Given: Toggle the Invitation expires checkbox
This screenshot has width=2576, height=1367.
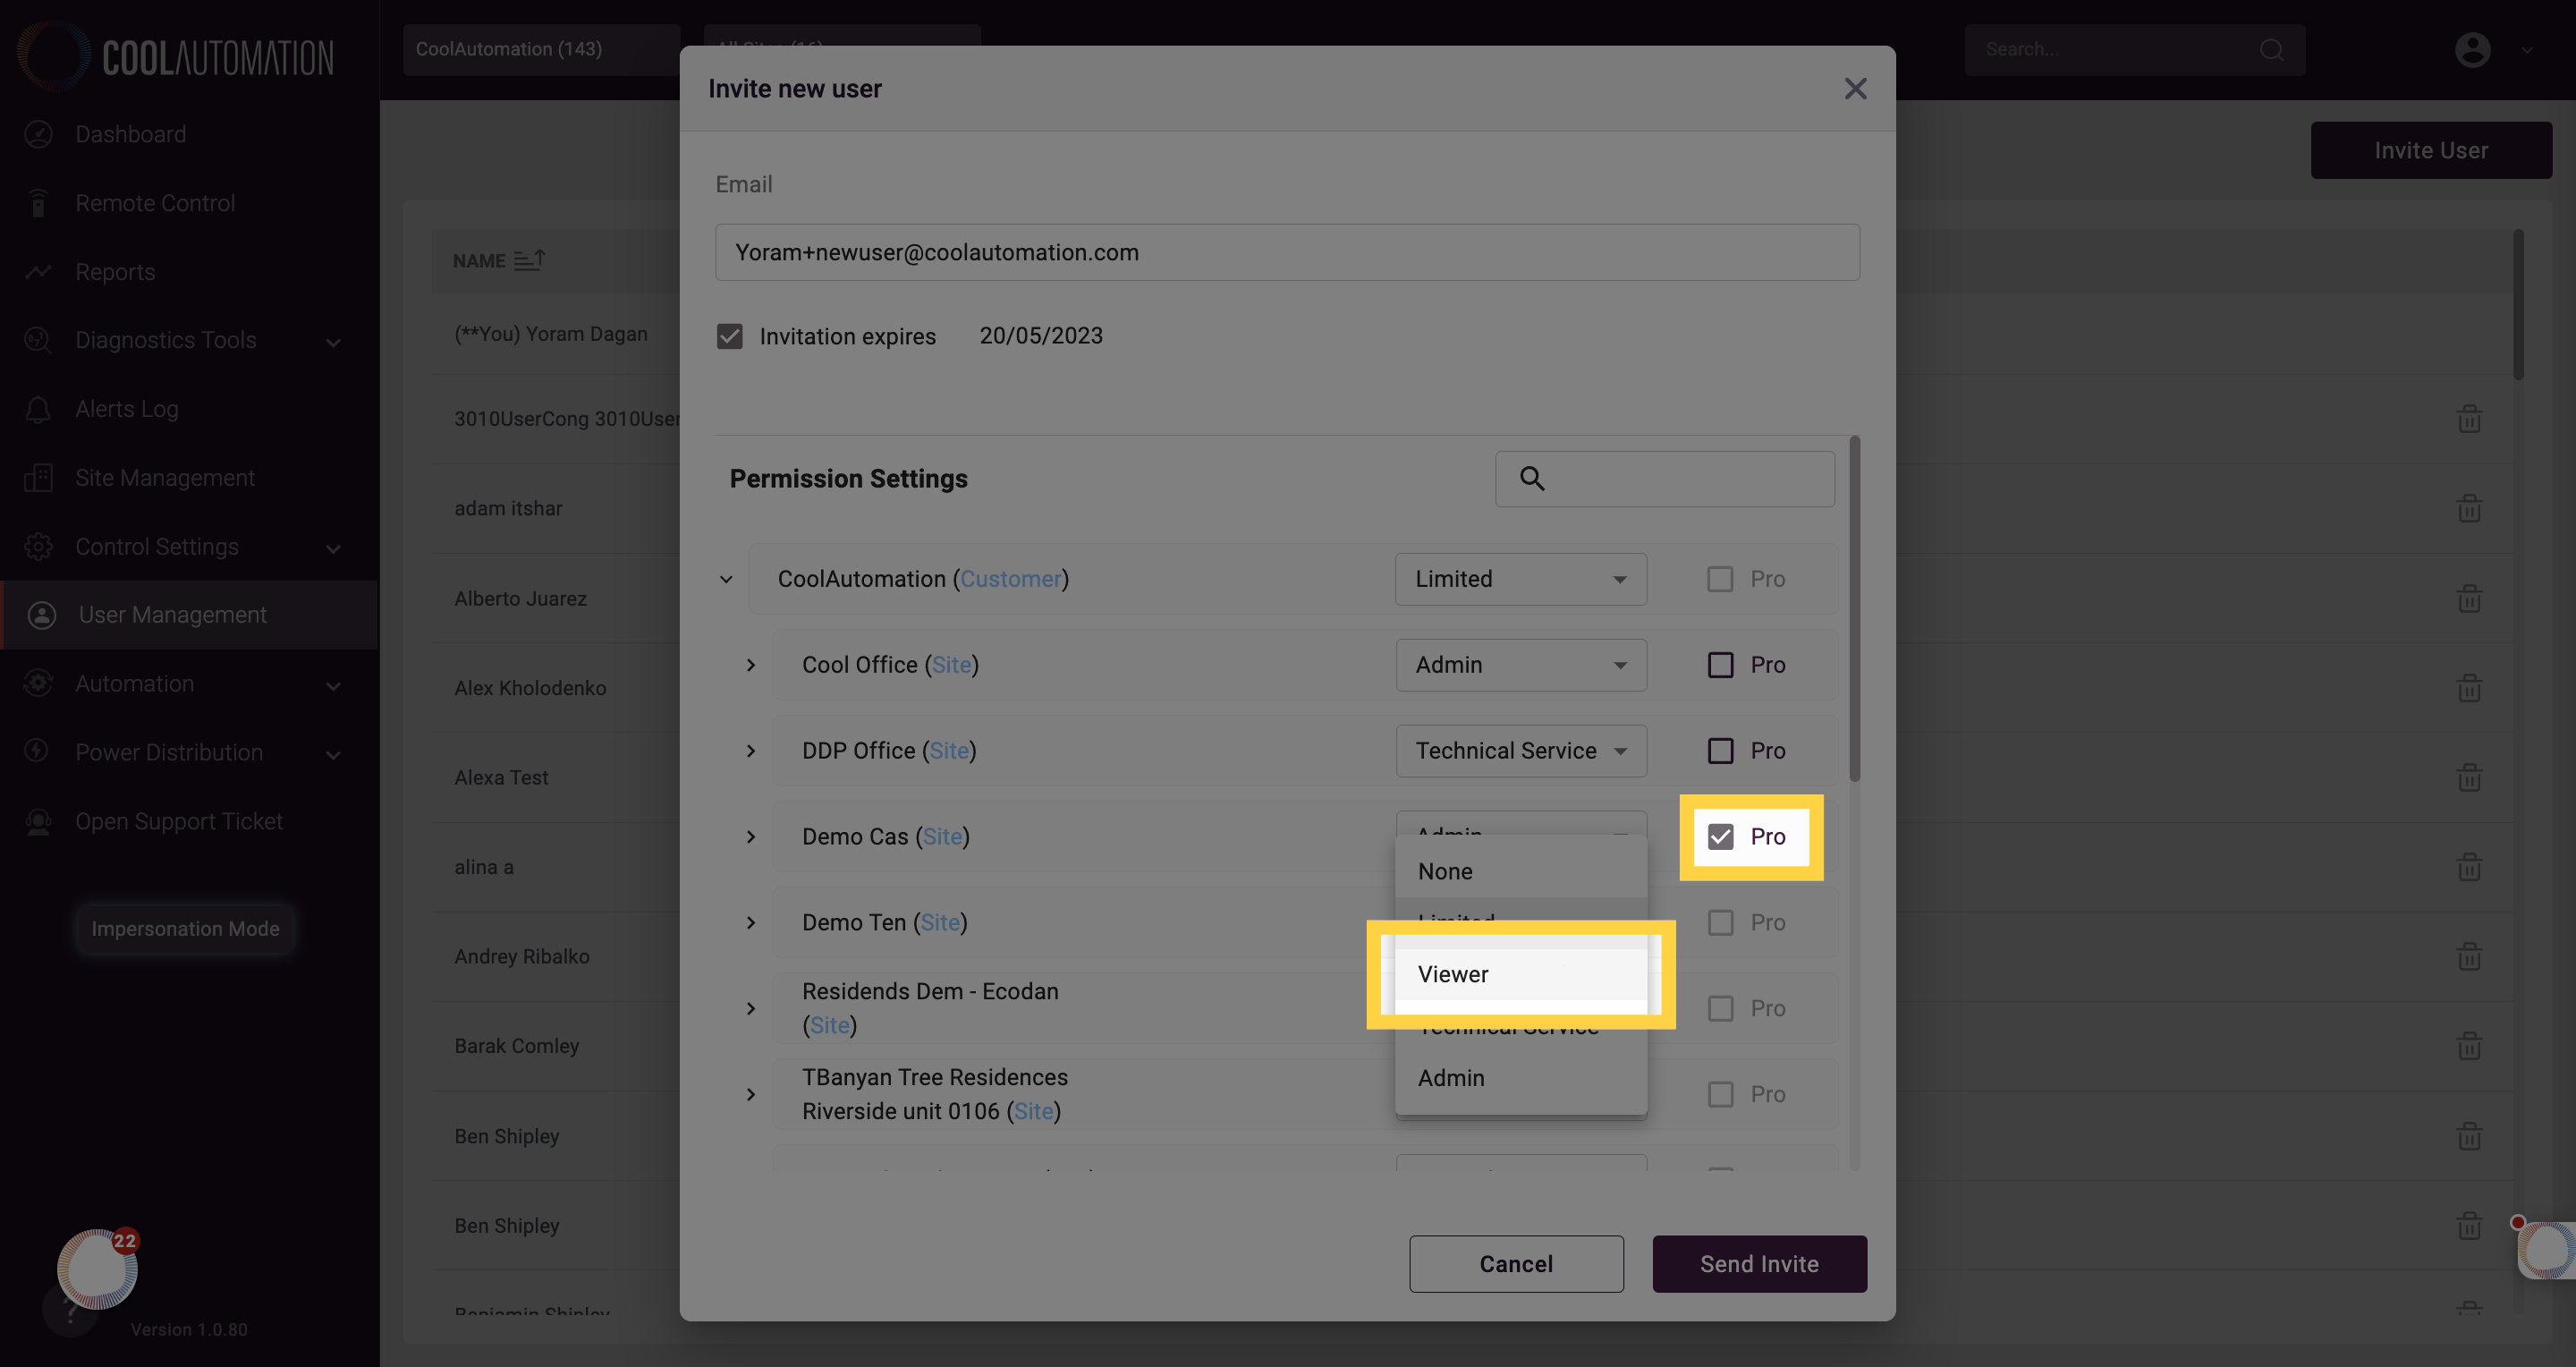Looking at the screenshot, I should (x=730, y=336).
